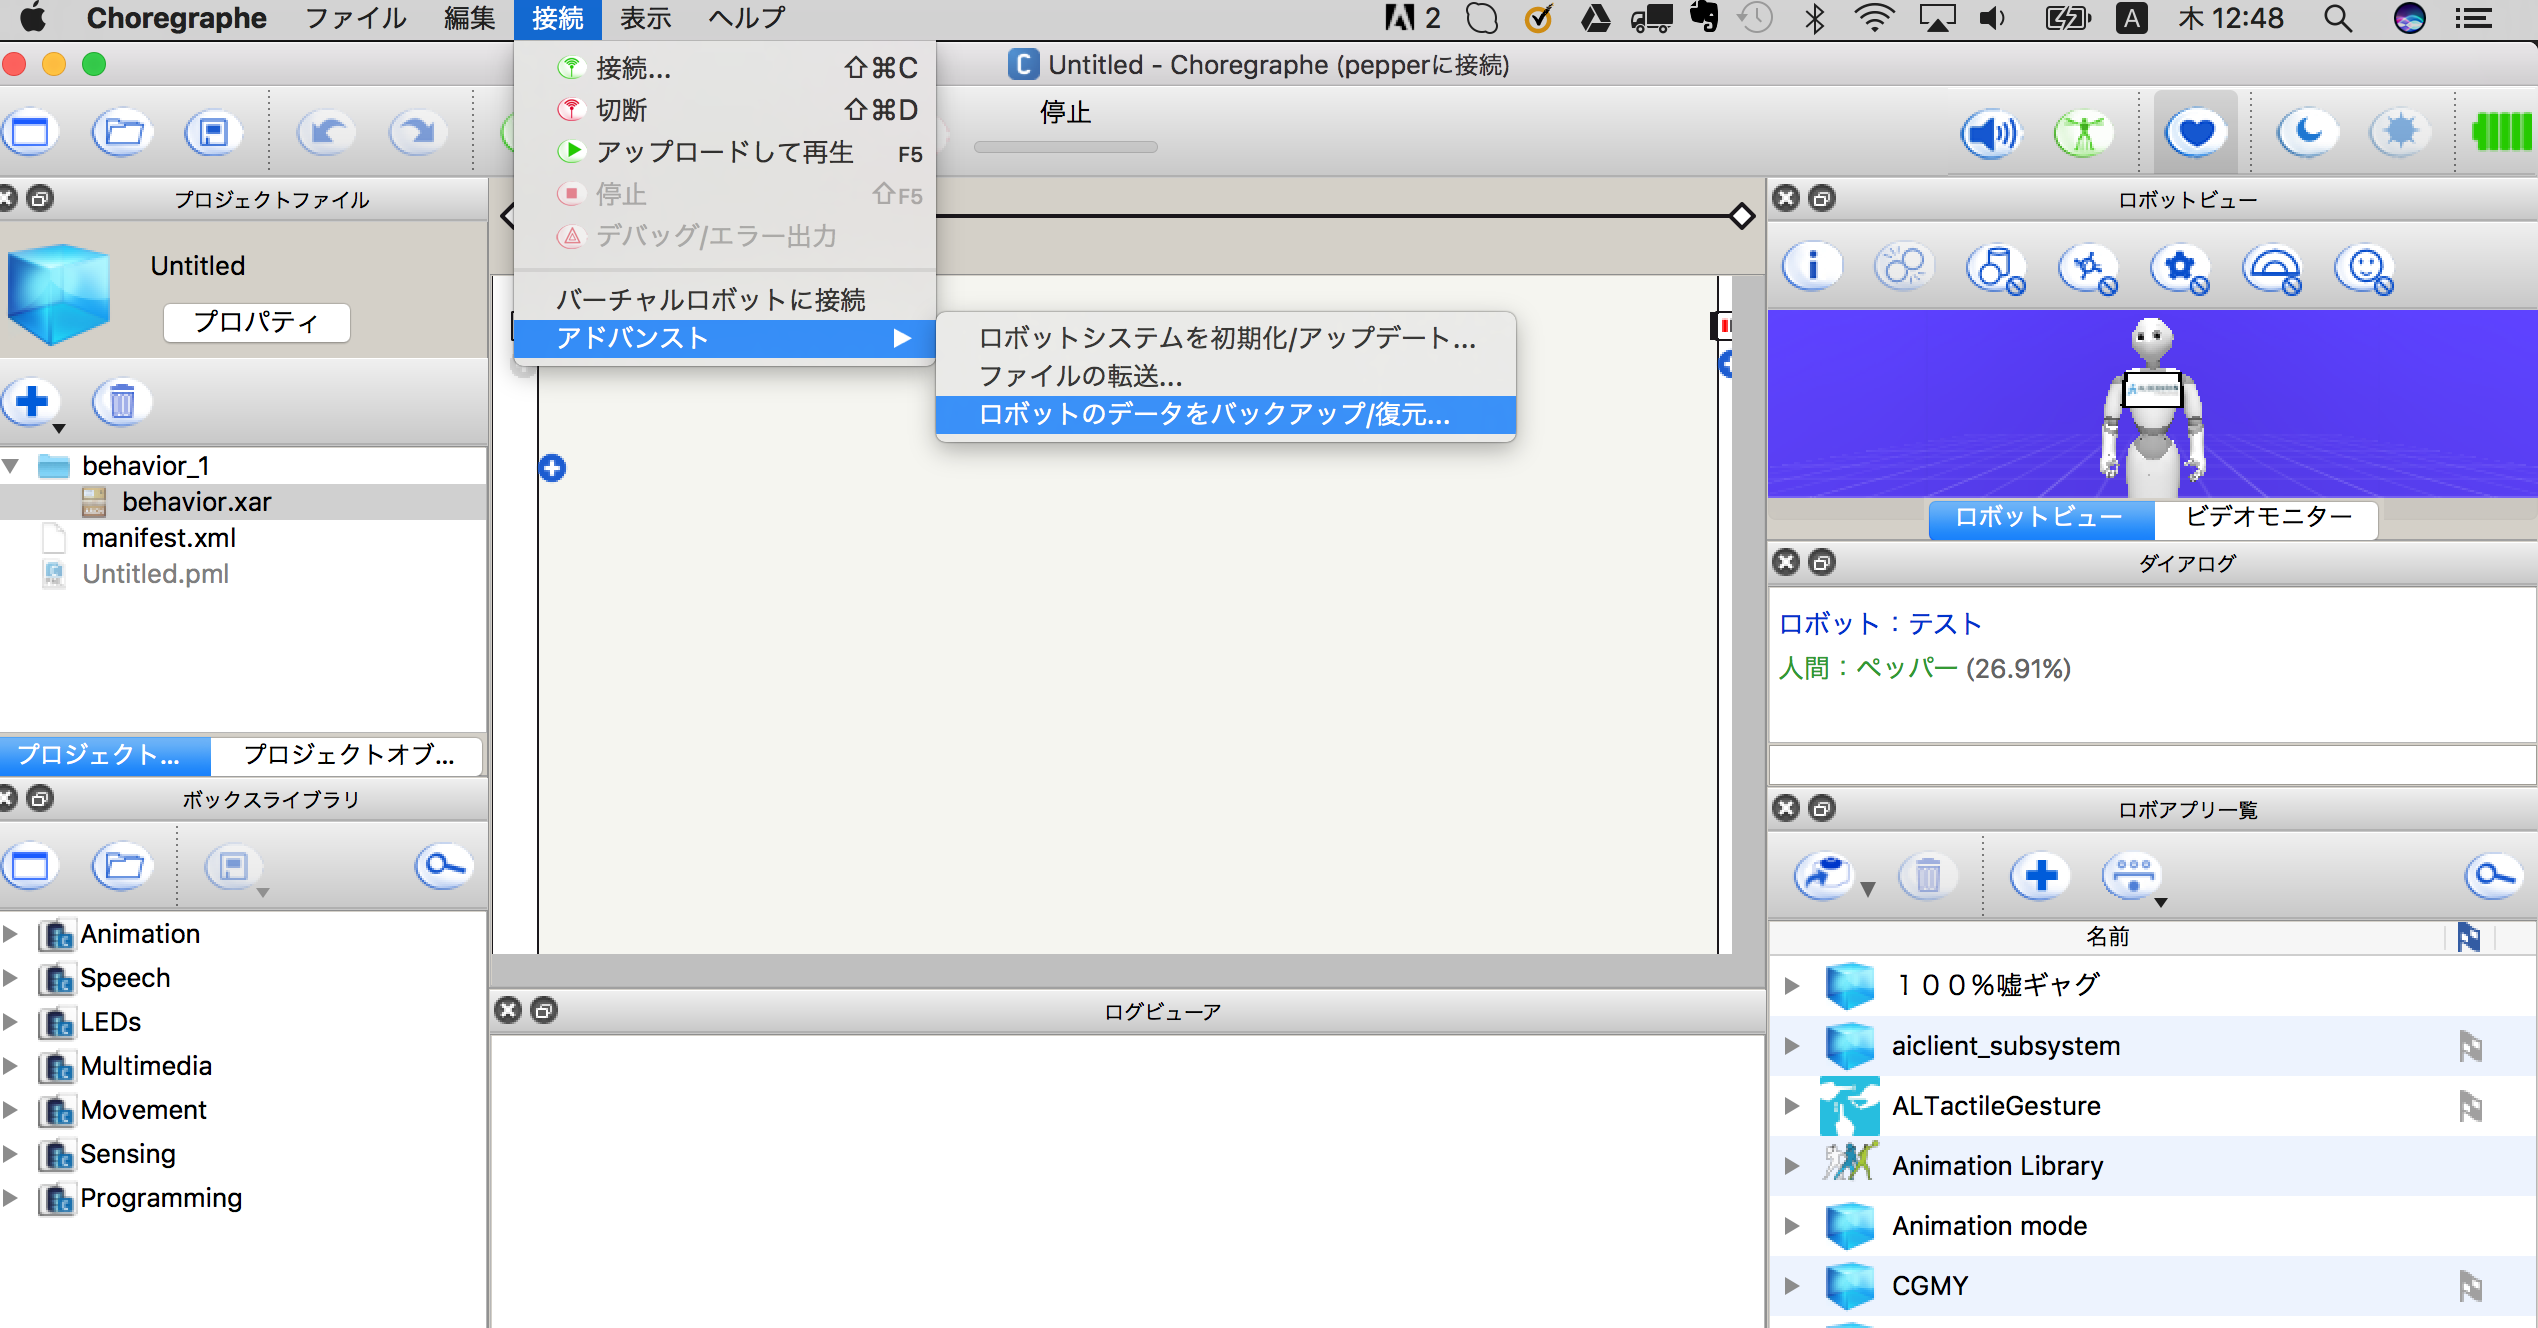Image resolution: width=2538 pixels, height=1328 pixels.
Task: Click the trash icon in robot app list
Action: (x=1928, y=876)
